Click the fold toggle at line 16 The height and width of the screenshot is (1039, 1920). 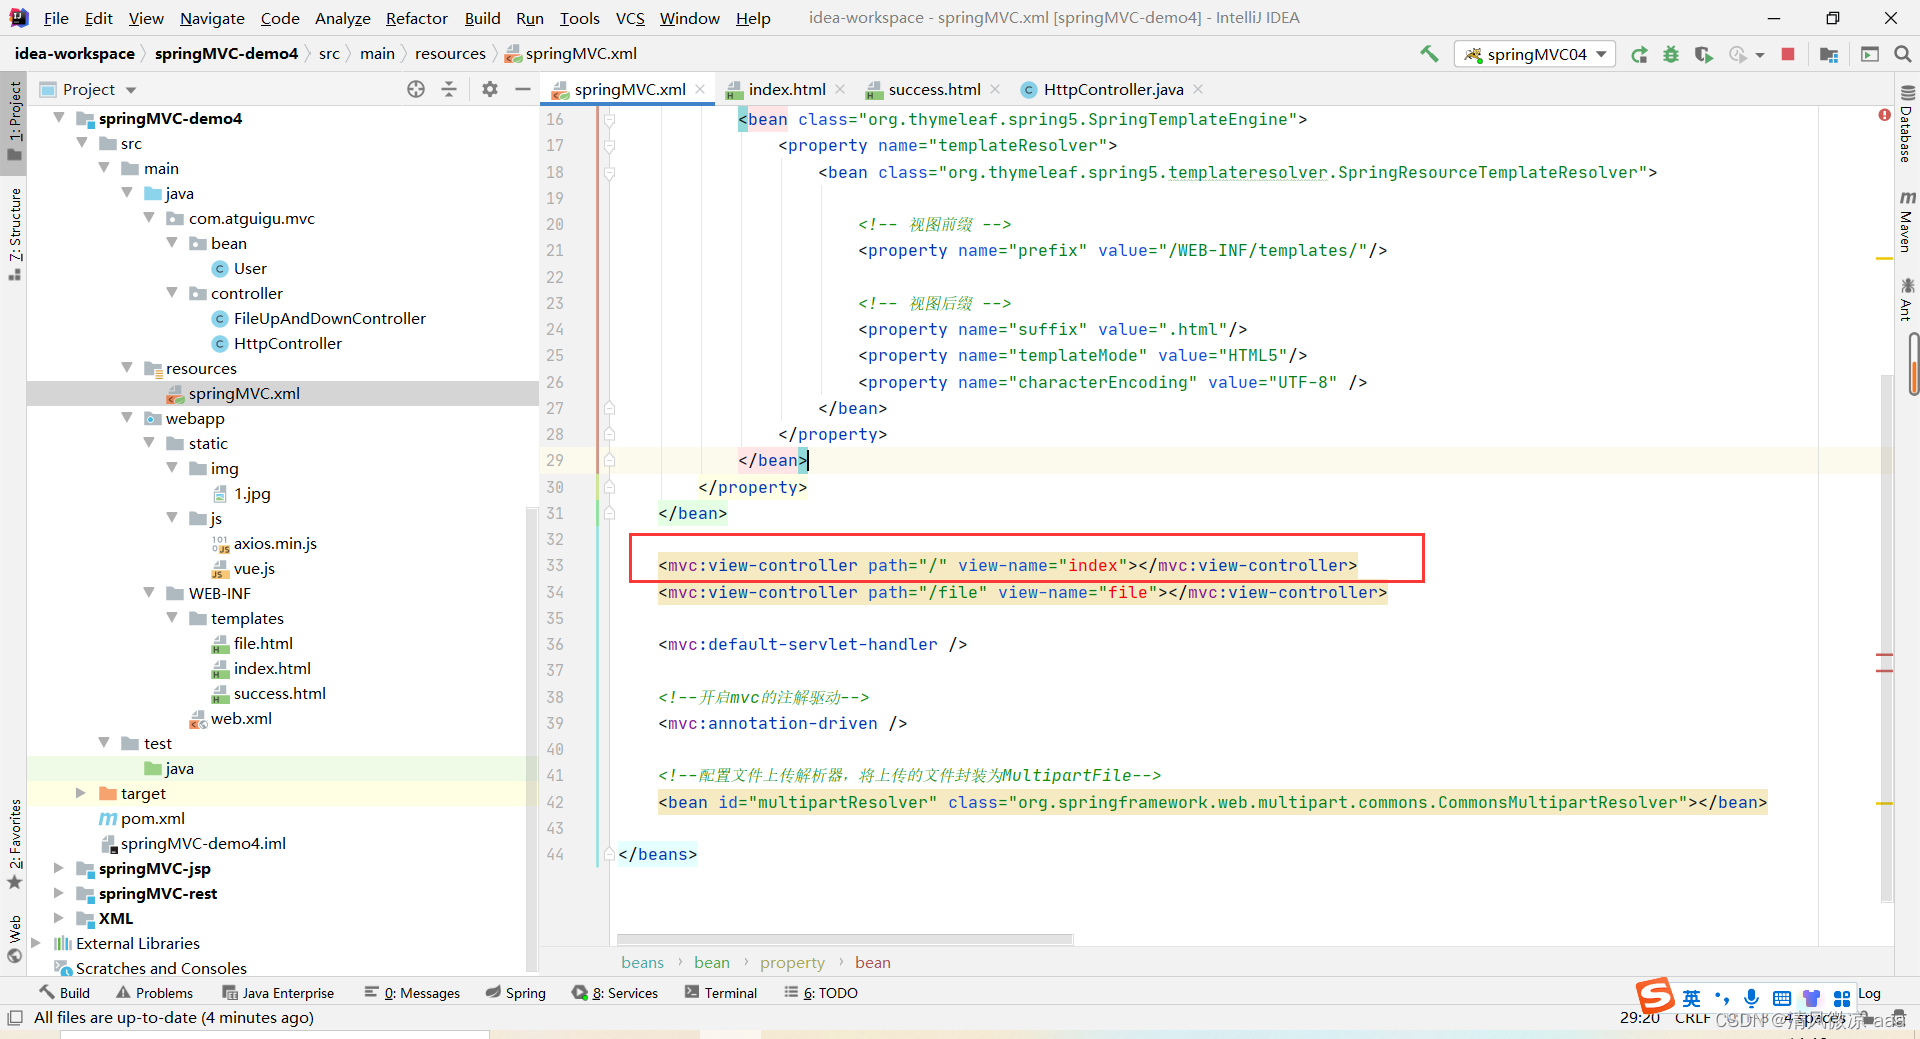click(609, 119)
